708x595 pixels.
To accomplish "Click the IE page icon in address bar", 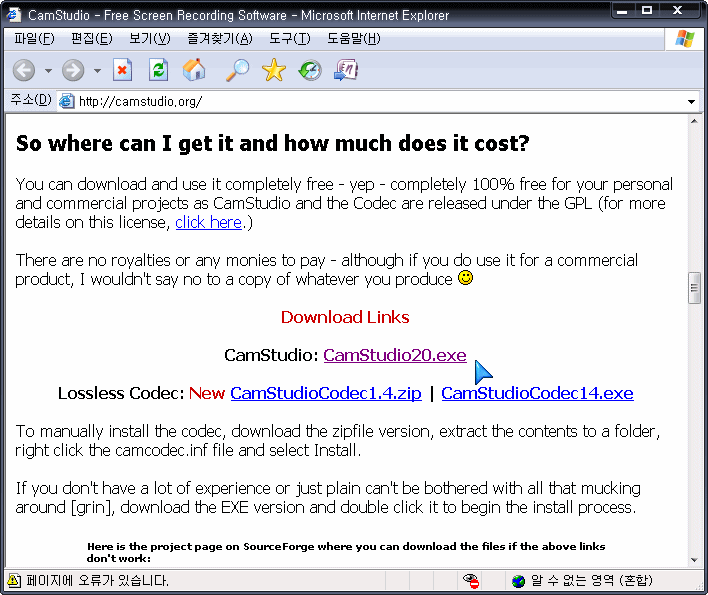I will click(66, 101).
